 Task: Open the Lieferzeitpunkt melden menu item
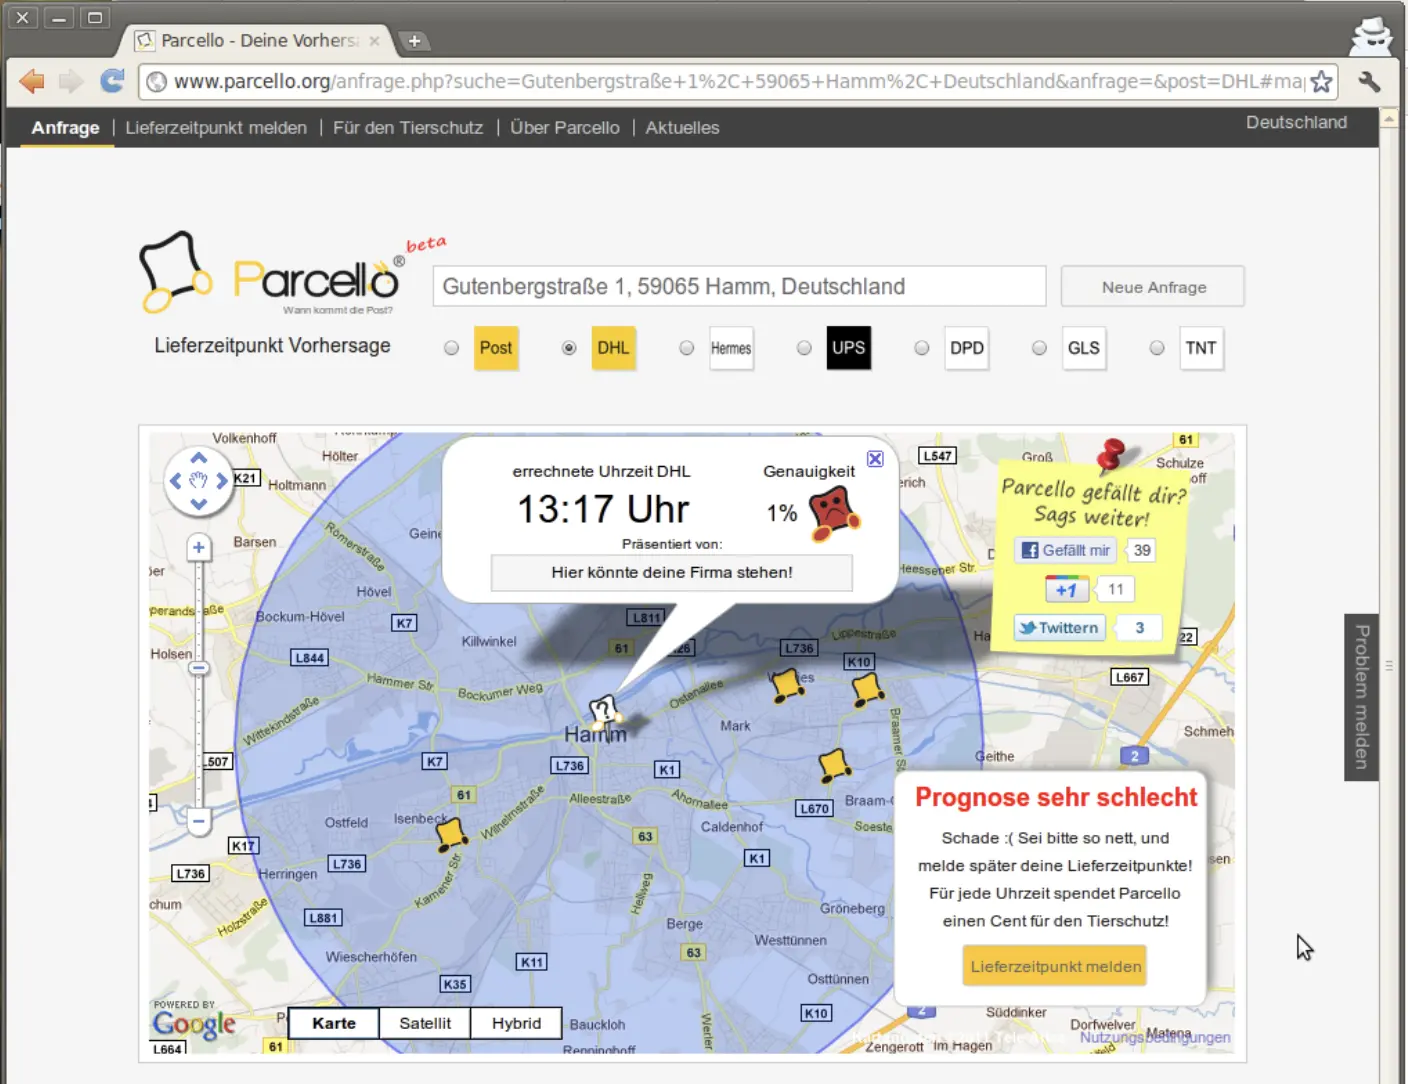point(216,128)
